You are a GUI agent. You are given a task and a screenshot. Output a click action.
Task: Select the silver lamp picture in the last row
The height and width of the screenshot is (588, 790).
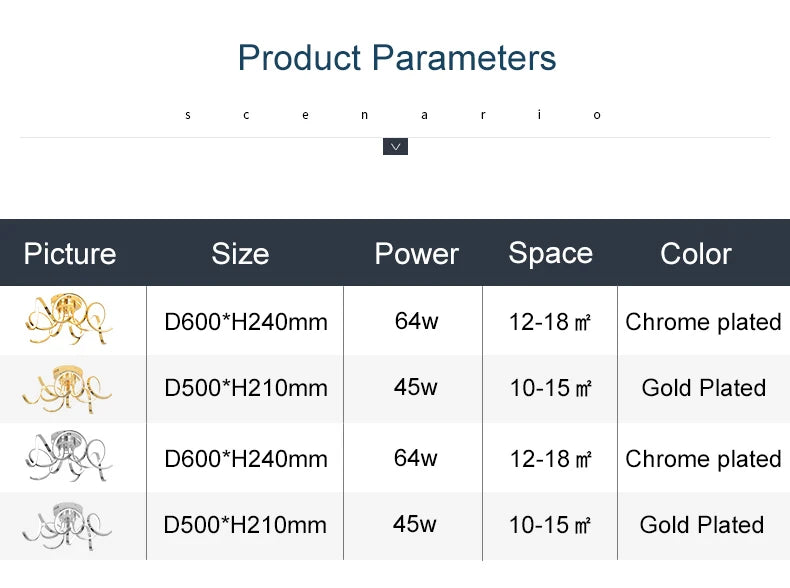click(x=68, y=524)
